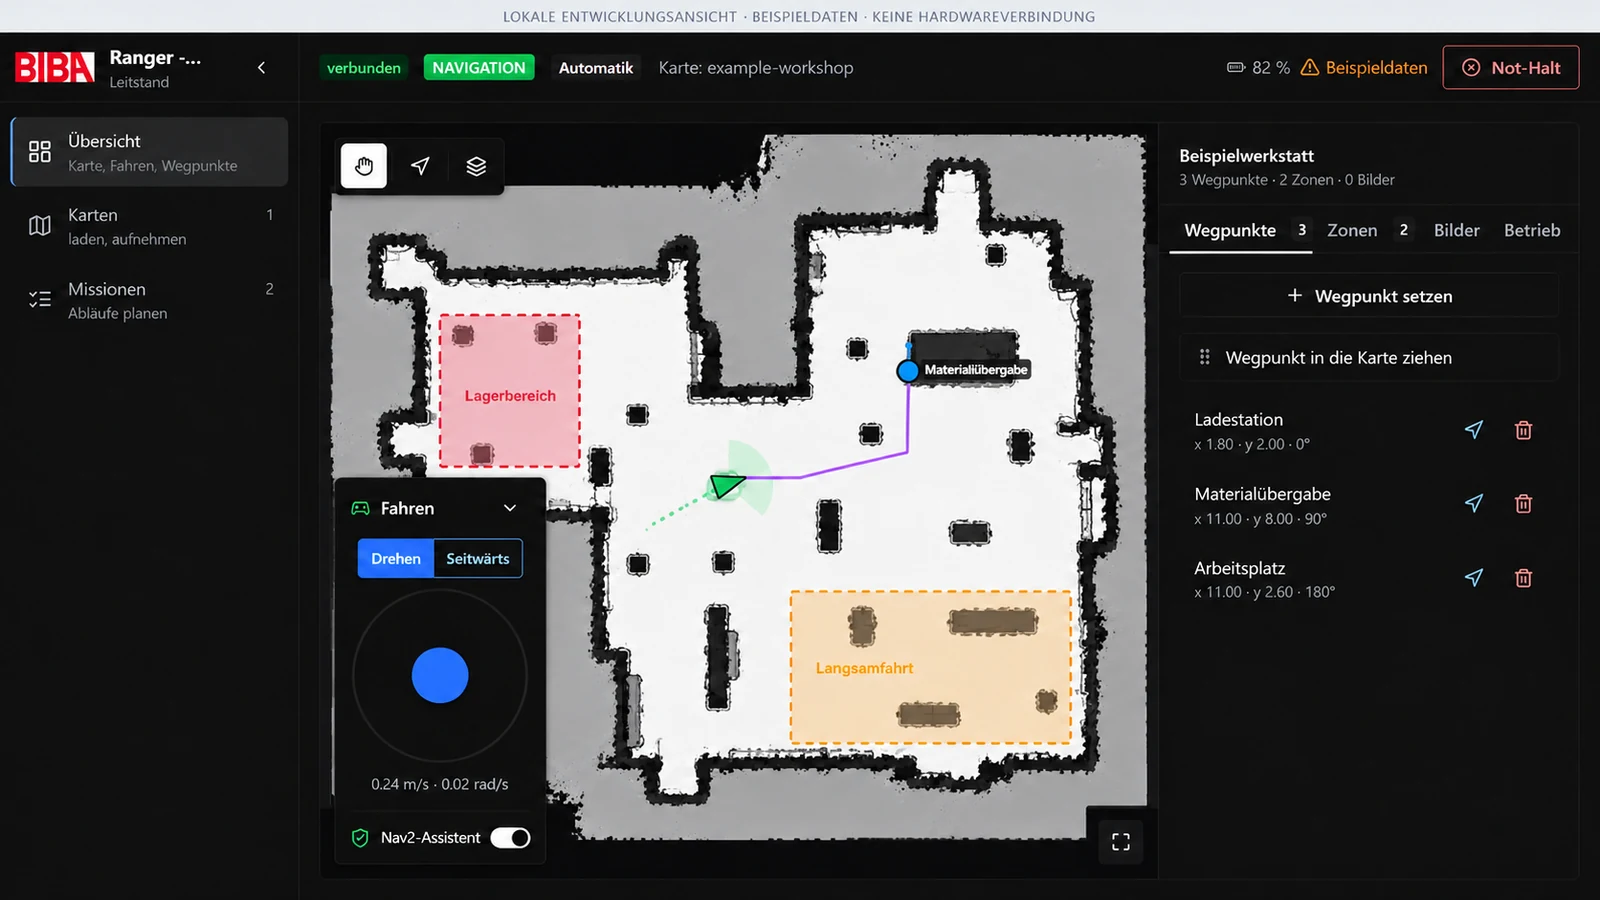1600x900 pixels.
Task: Click the Materialübergabe waypoint marker on map
Action: (908, 371)
